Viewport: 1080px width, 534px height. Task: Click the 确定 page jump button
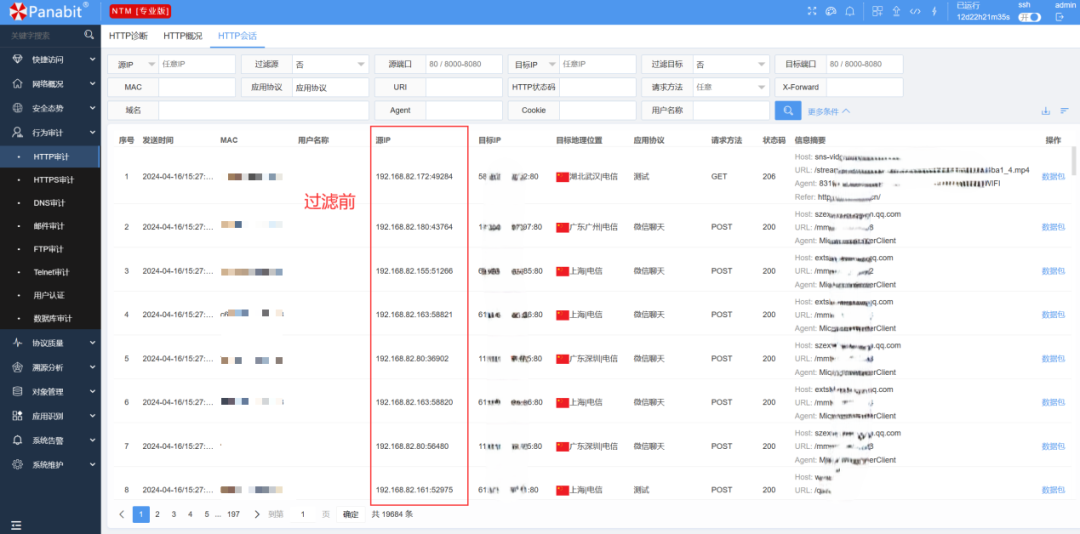click(x=351, y=514)
